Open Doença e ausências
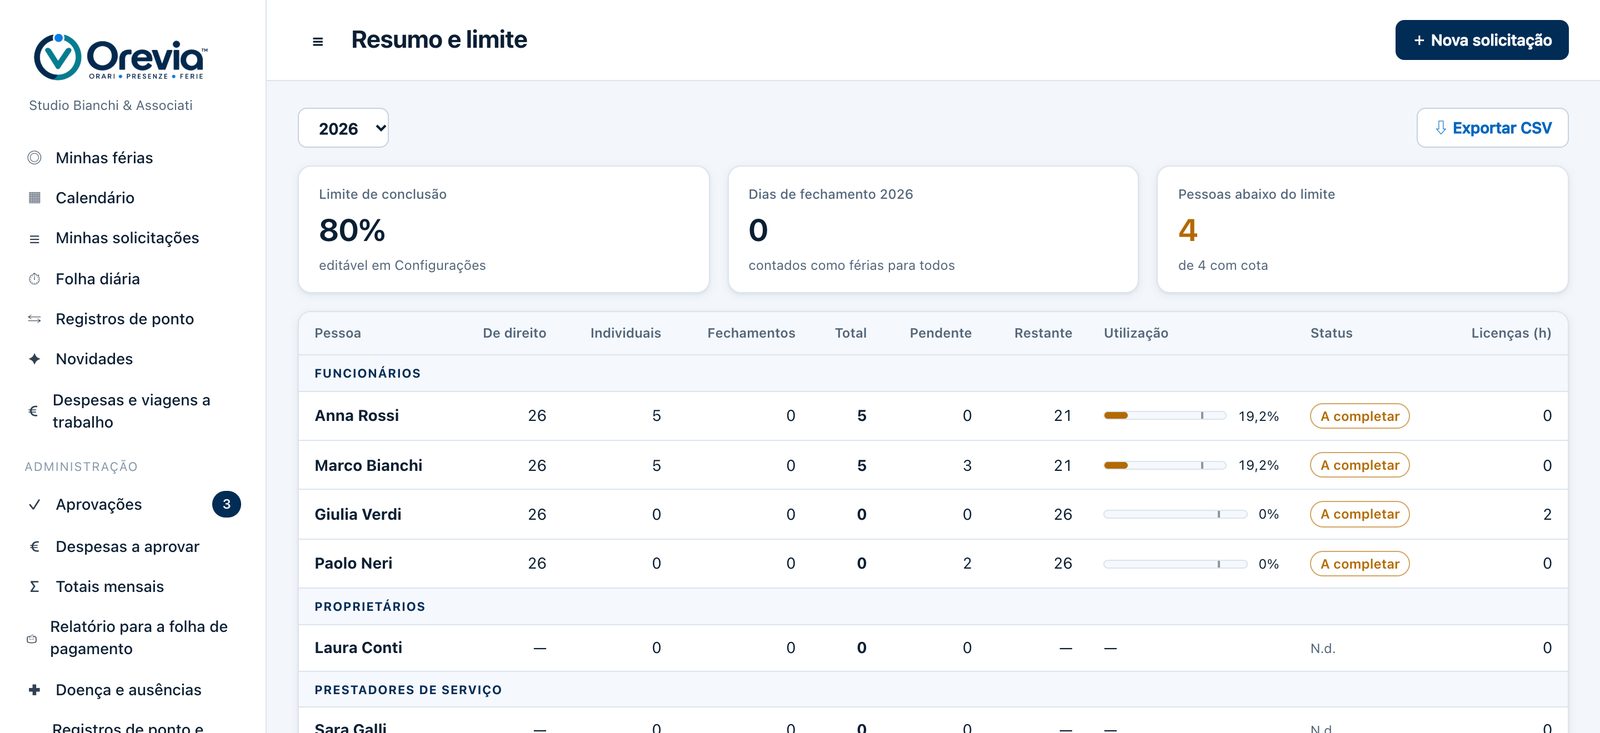 pyautogui.click(x=128, y=690)
